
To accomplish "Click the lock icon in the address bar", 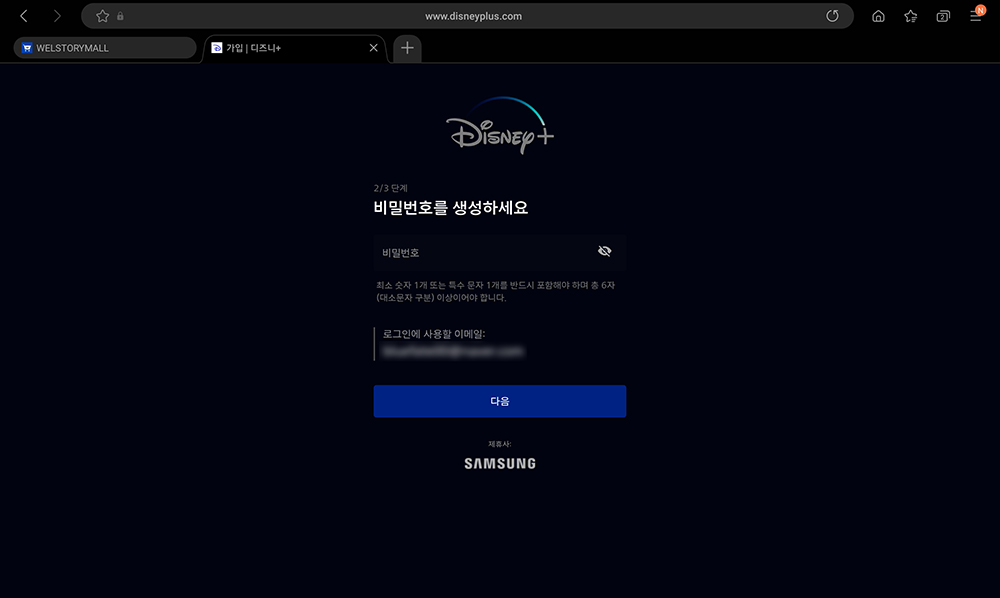I will (121, 16).
